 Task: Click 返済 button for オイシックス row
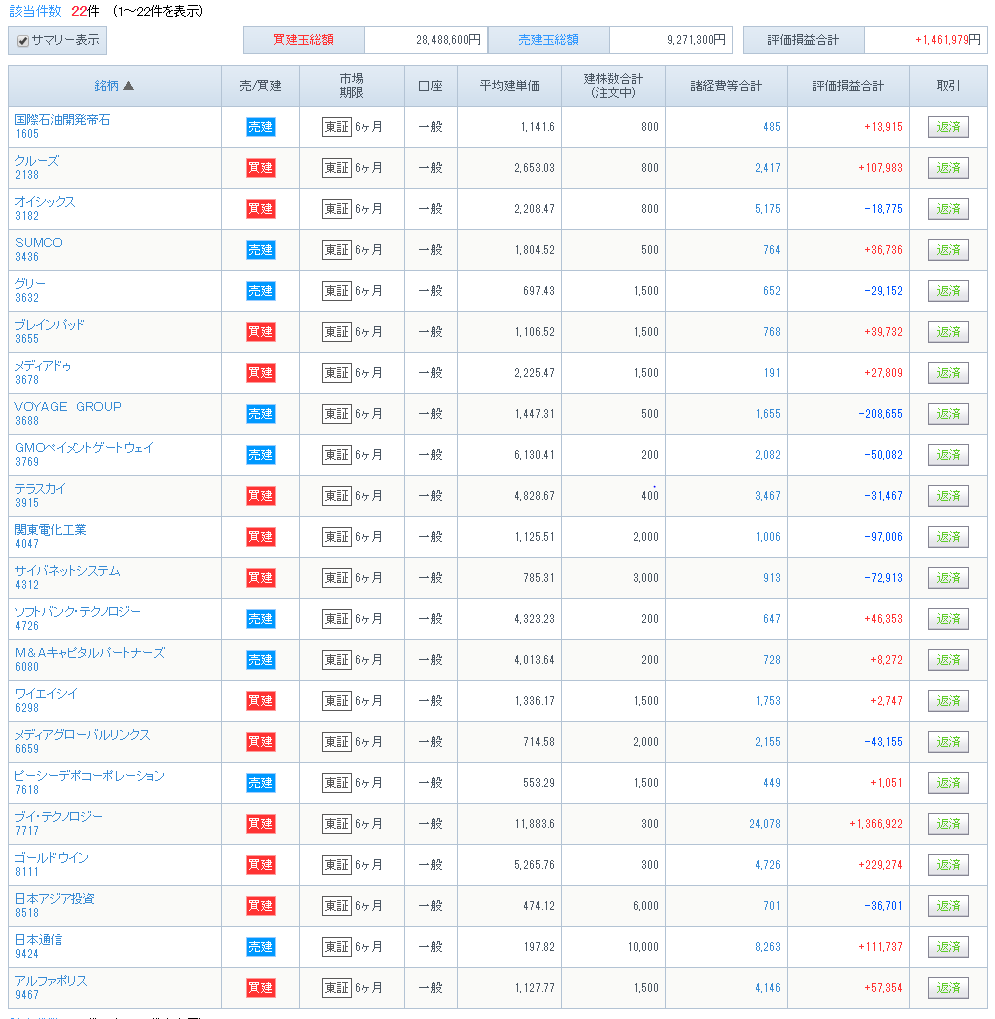tap(948, 209)
